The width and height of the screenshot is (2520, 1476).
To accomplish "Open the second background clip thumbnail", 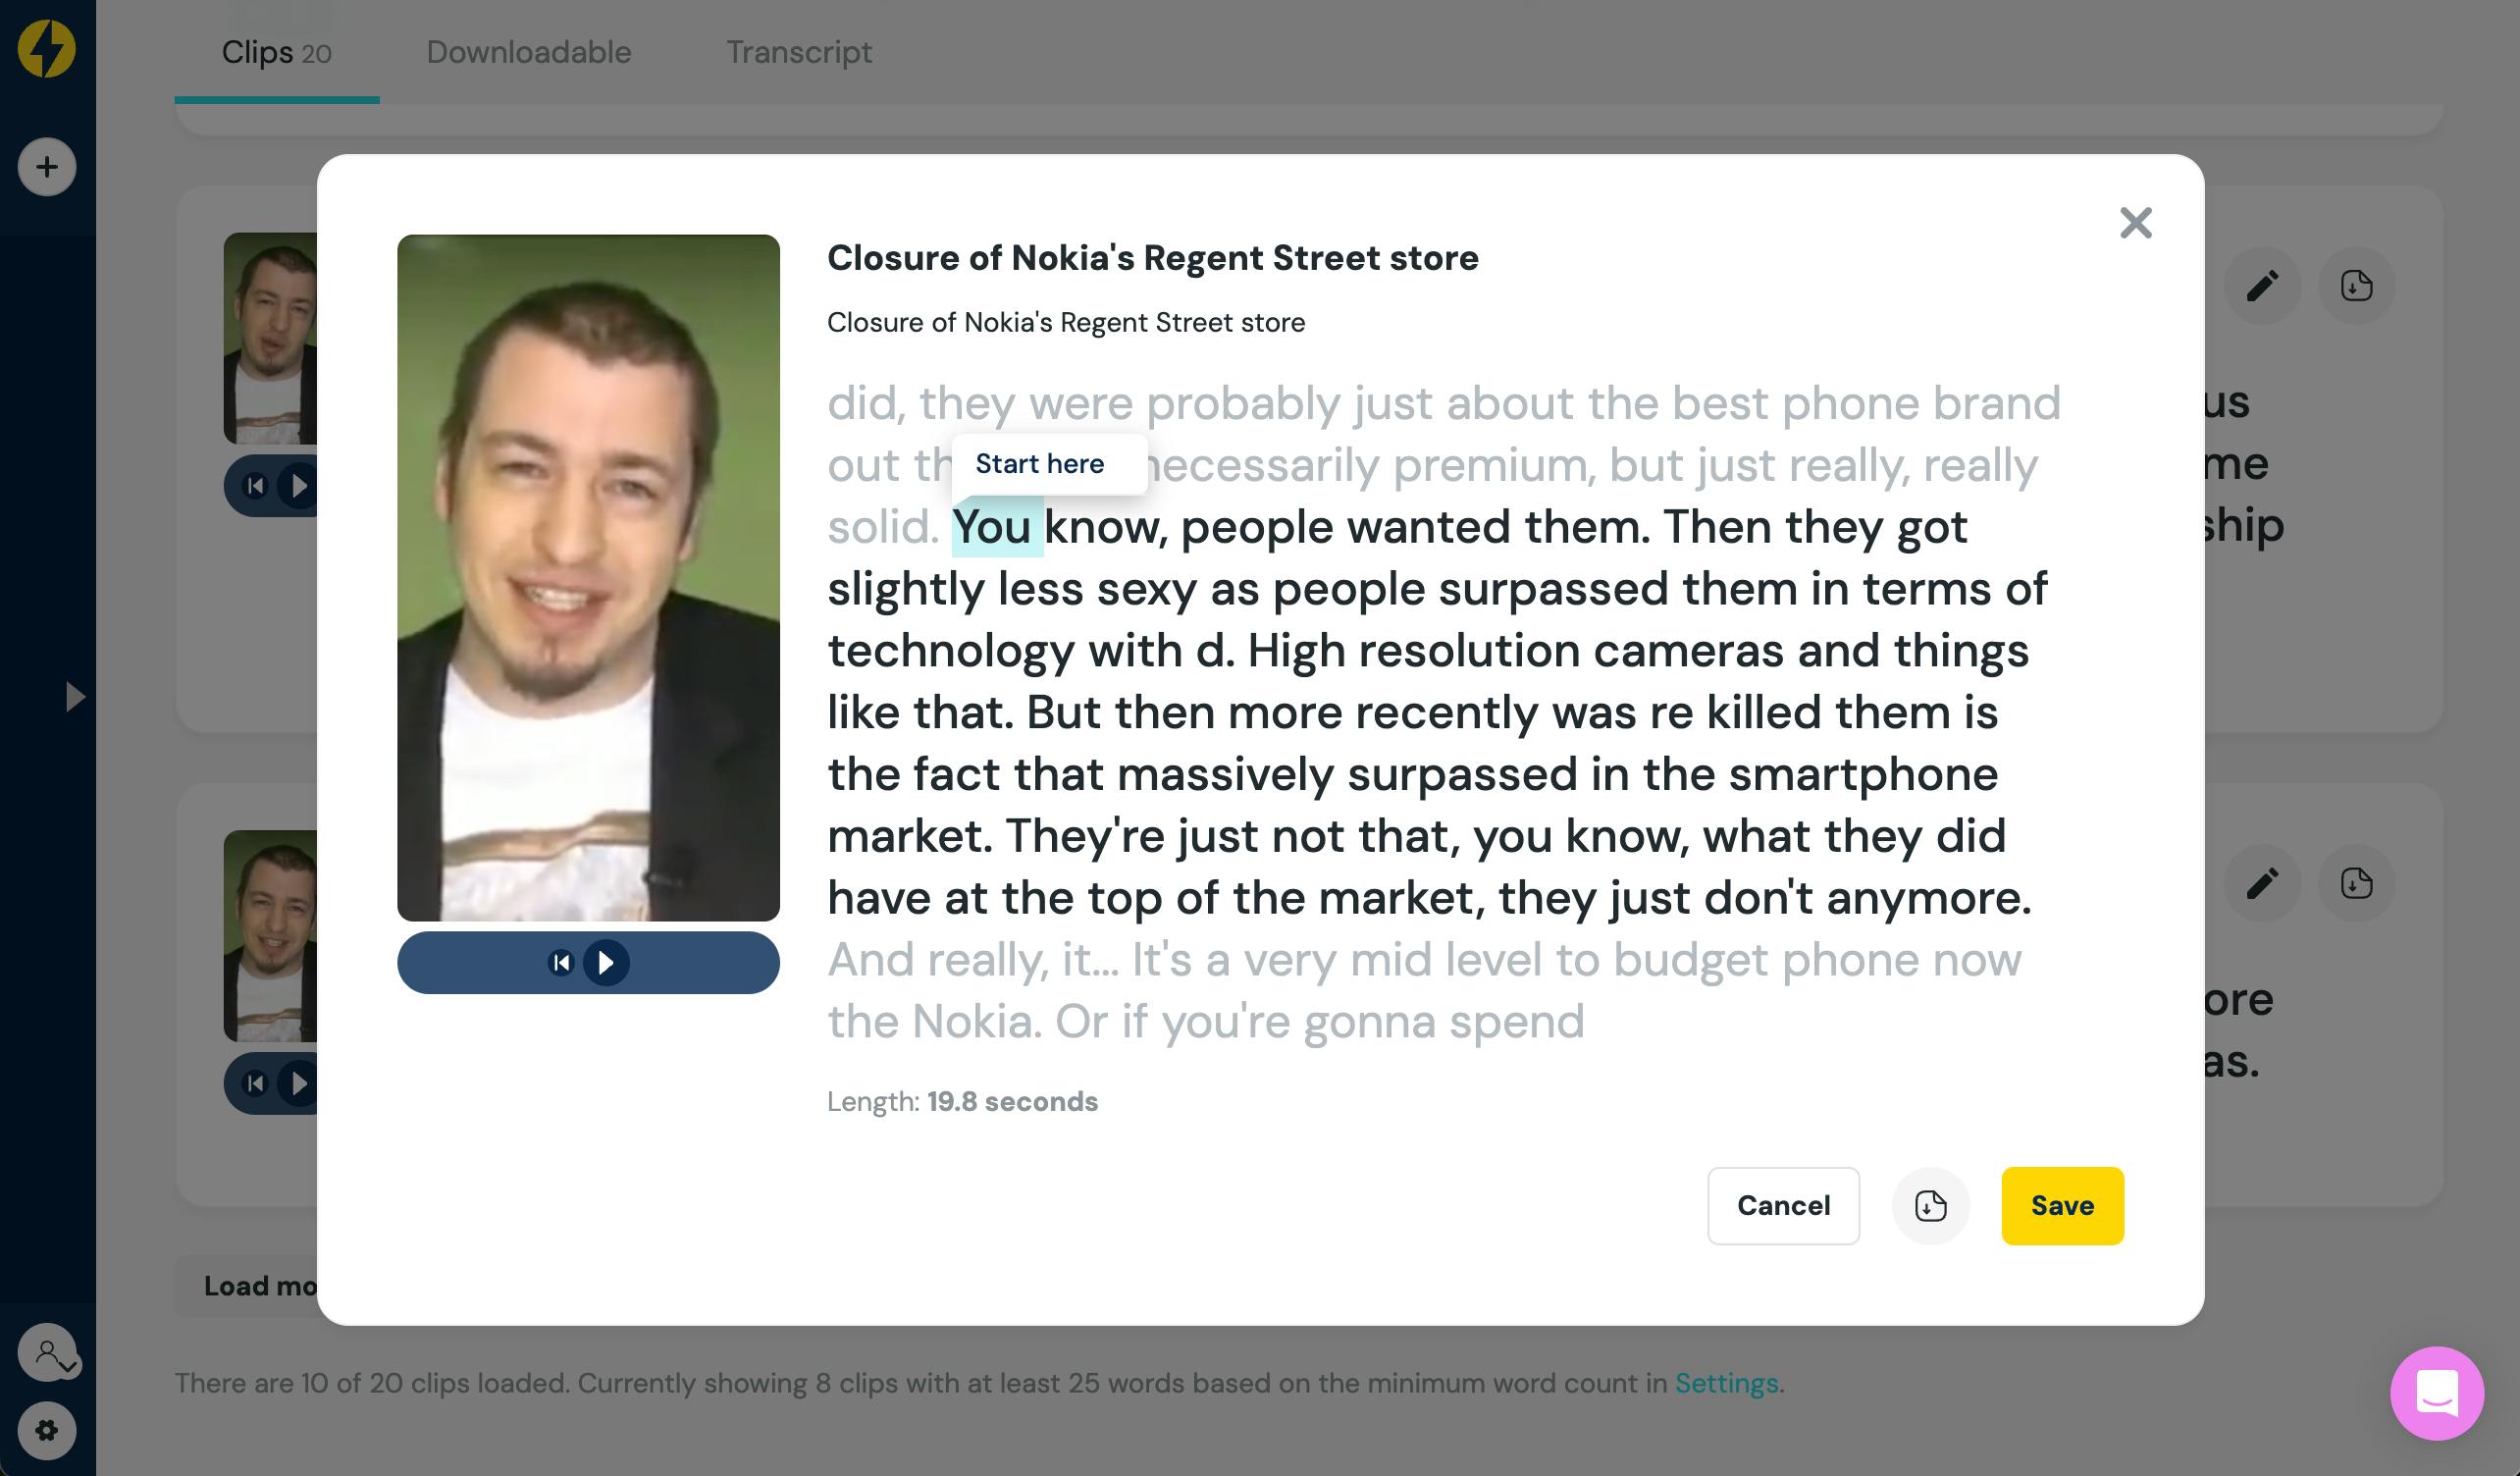I will coord(270,936).
